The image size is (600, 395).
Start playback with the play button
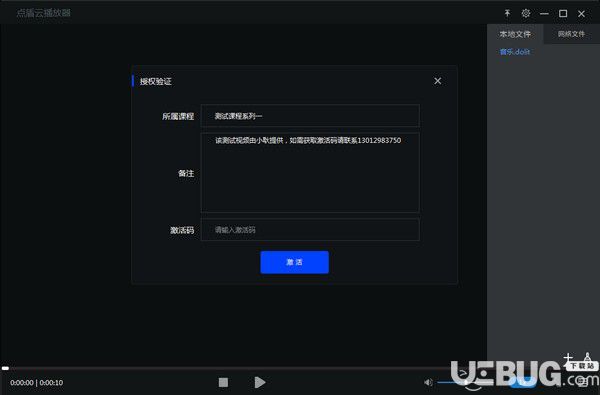260,382
